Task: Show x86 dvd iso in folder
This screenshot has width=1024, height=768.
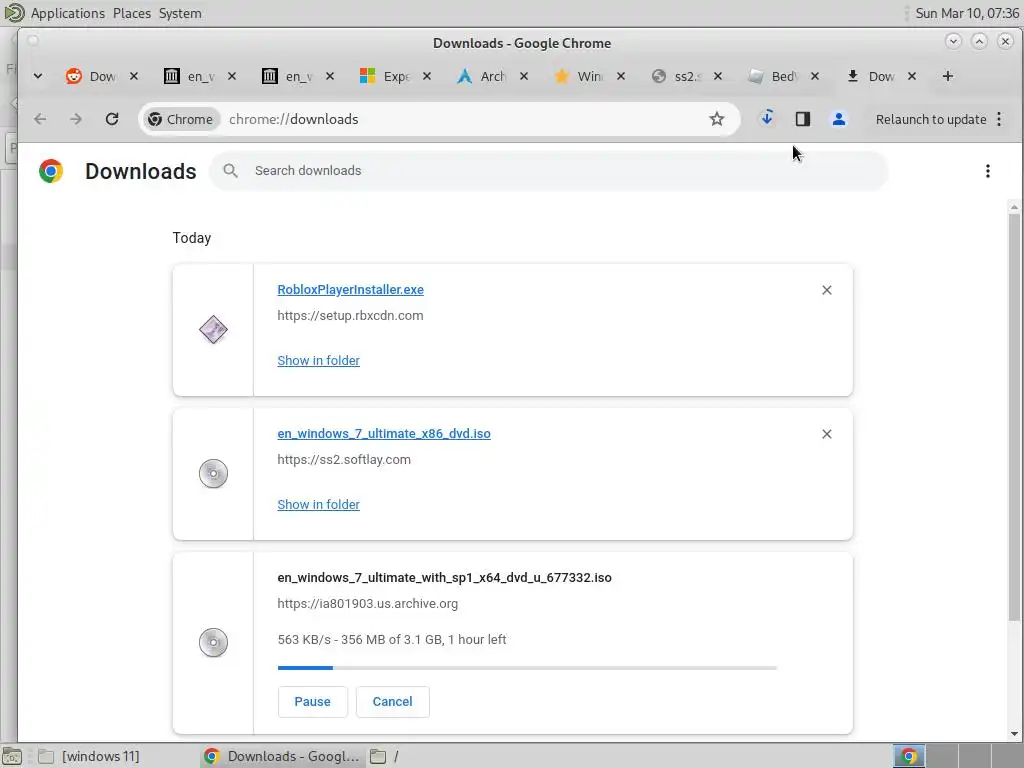Action: 318,505
